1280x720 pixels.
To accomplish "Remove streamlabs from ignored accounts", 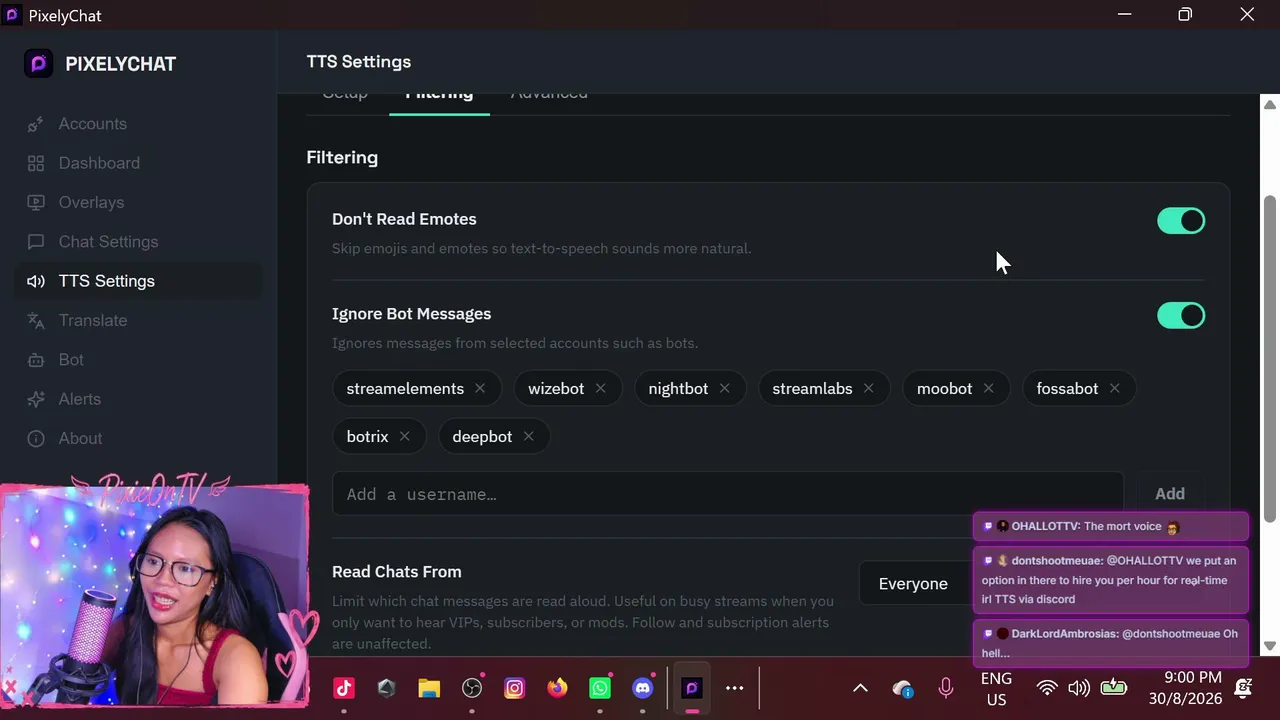I will (868, 388).
